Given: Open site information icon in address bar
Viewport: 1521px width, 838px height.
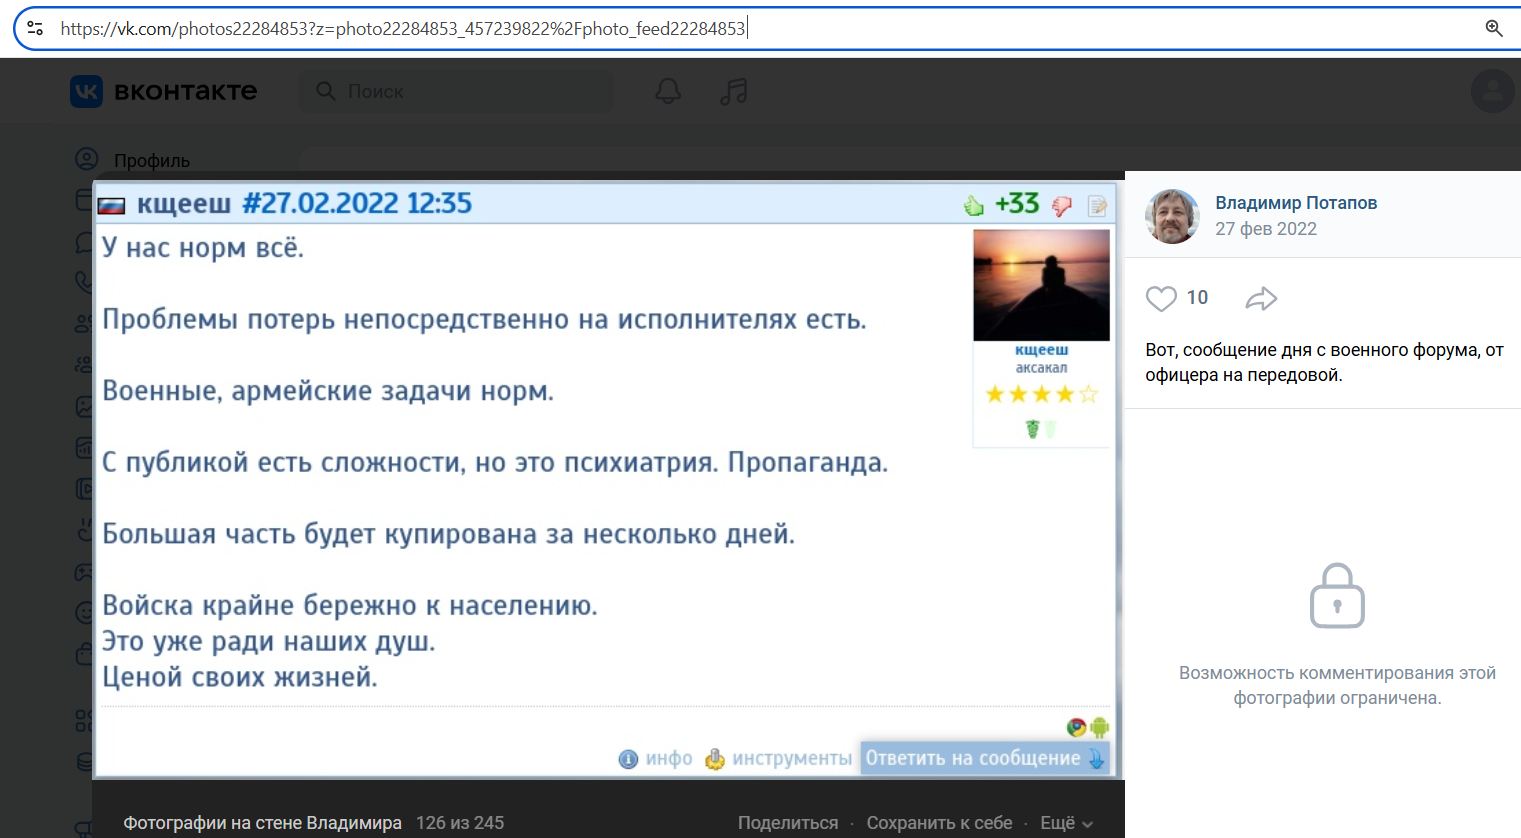Looking at the screenshot, I should pos(34,28).
